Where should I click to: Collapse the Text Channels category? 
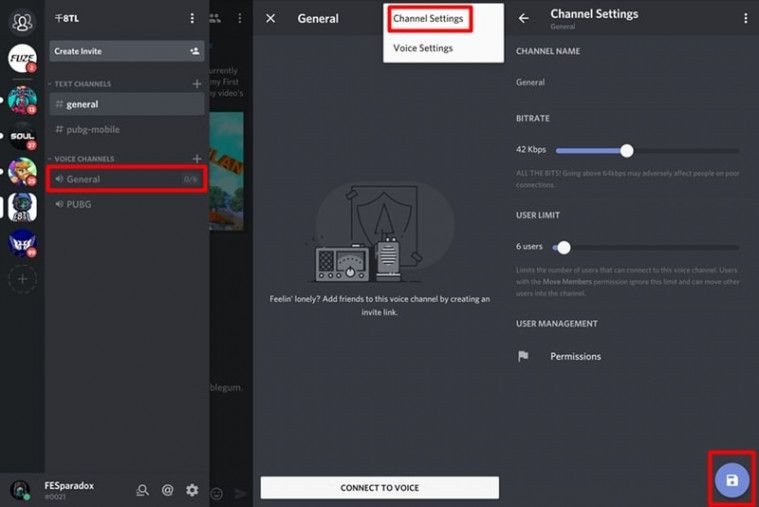[80, 84]
